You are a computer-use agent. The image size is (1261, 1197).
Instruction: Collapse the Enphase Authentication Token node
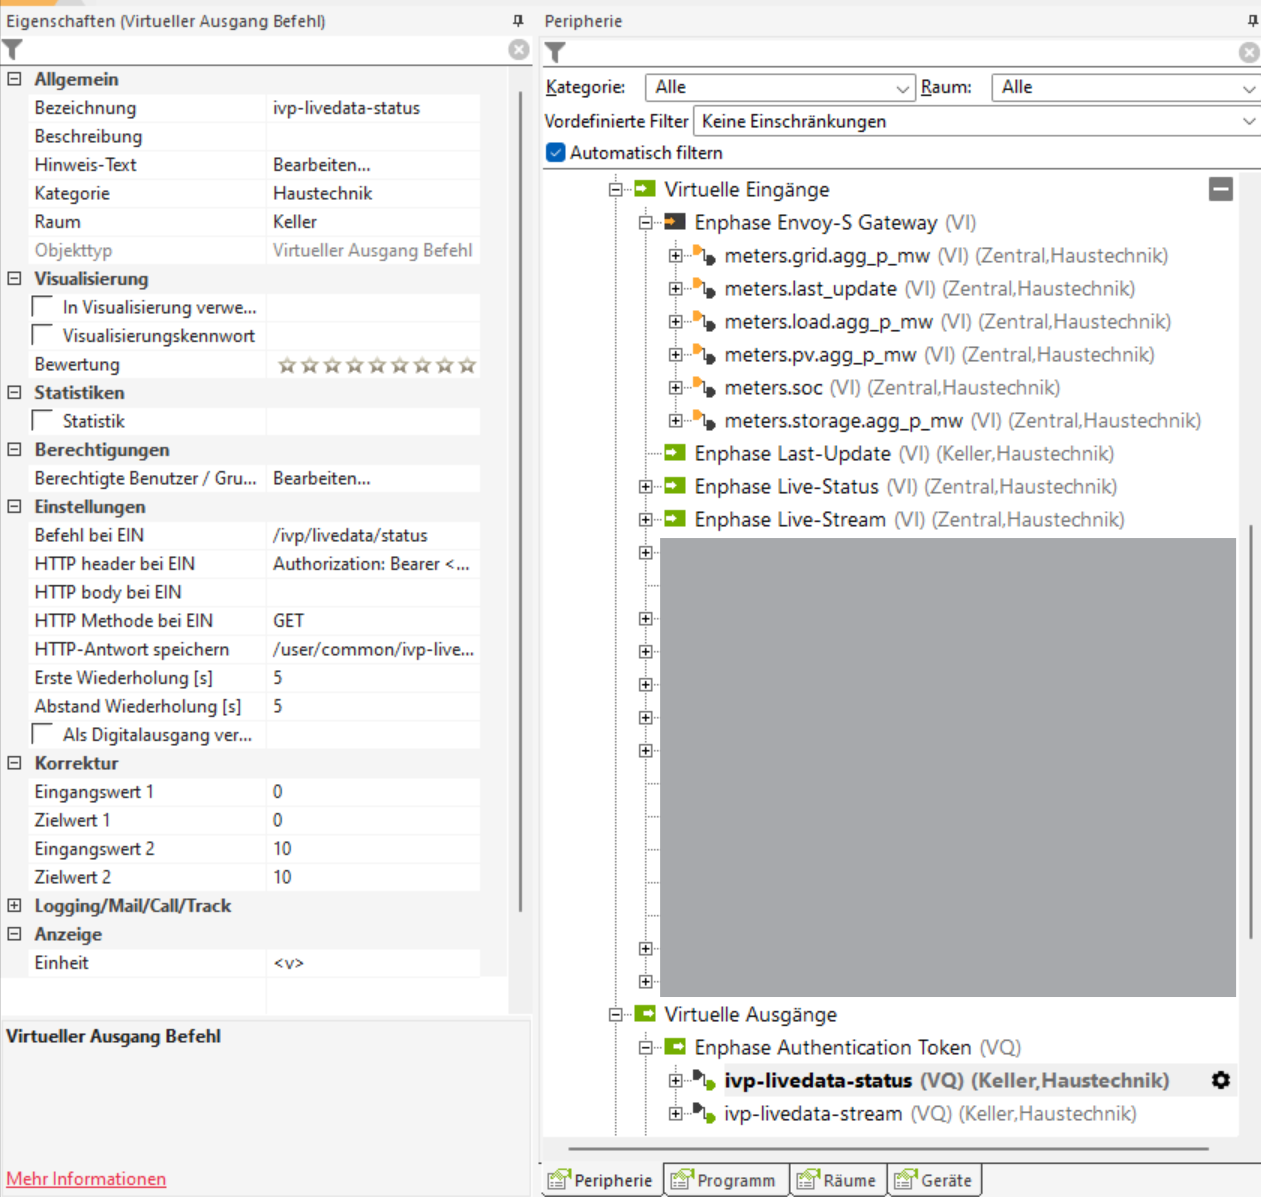(x=646, y=1048)
